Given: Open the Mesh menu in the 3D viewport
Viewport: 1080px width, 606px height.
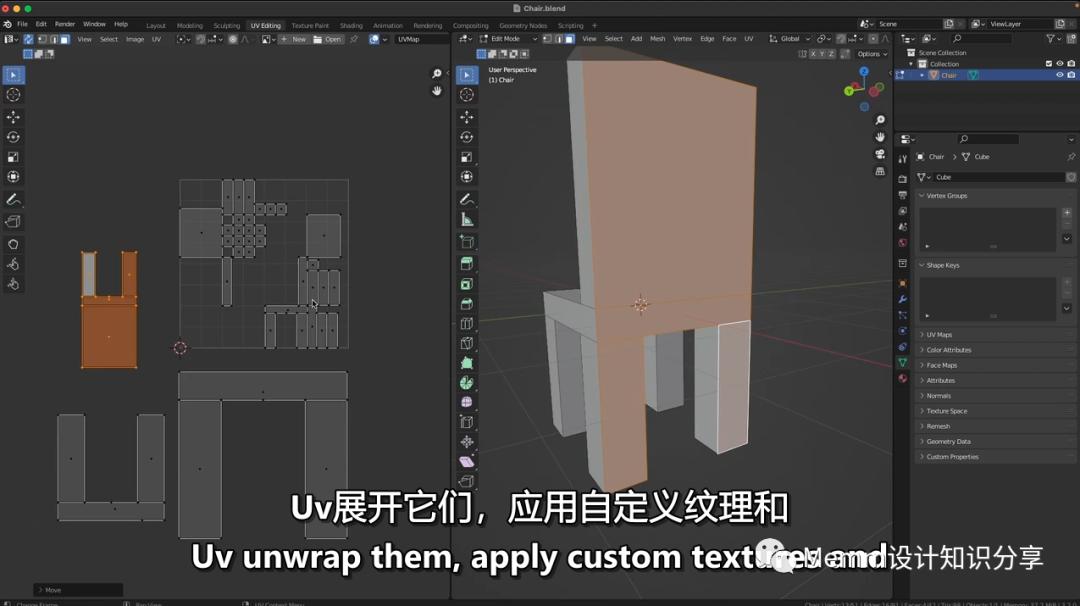Looking at the screenshot, I should [657, 39].
